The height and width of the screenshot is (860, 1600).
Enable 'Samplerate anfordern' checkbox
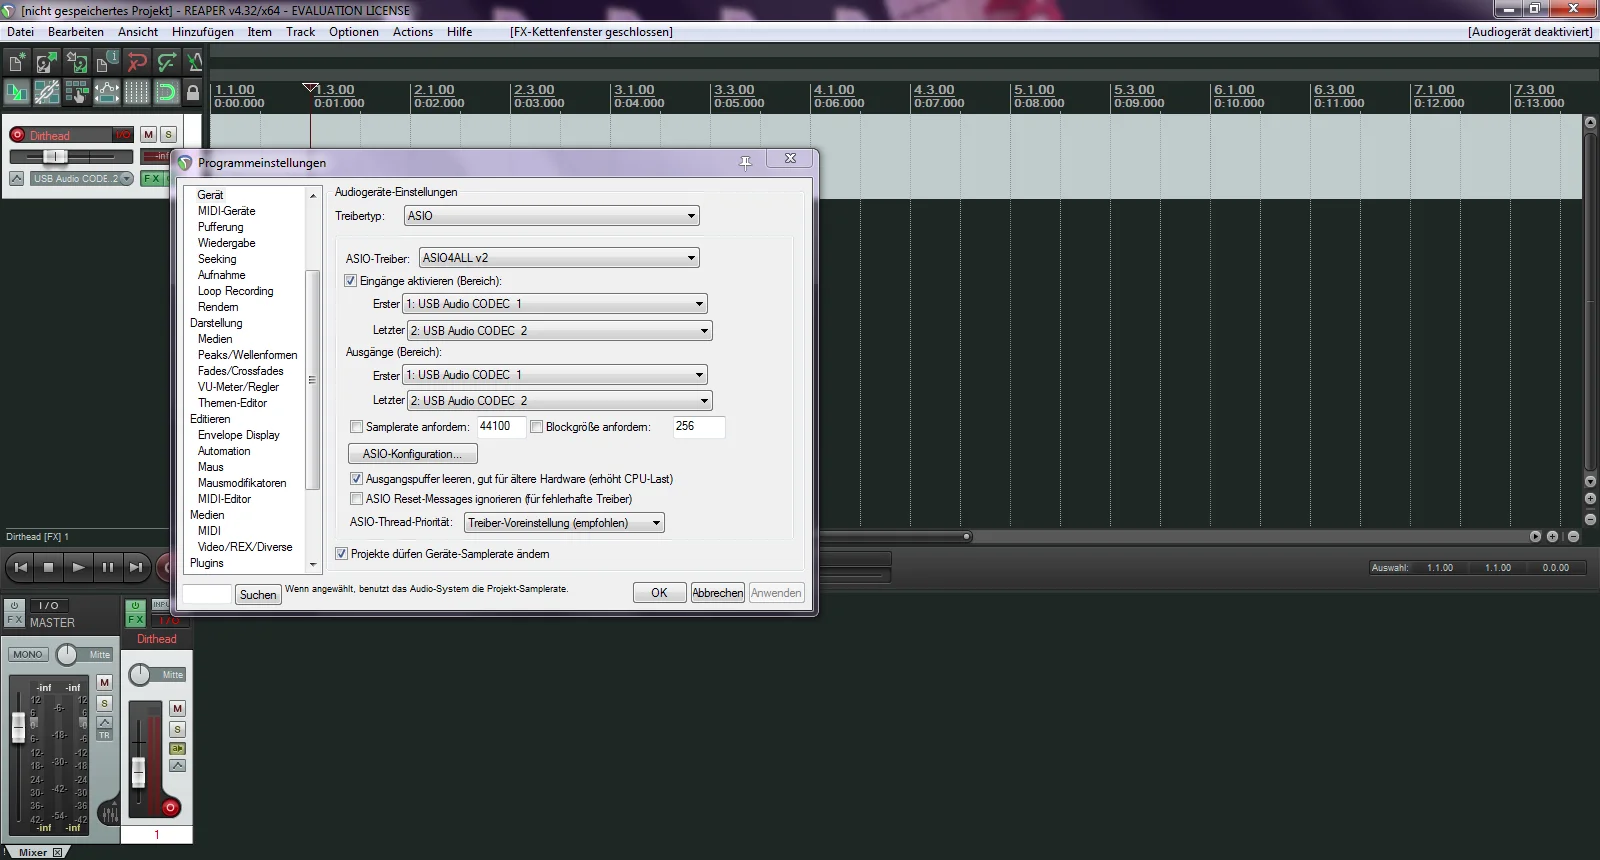tap(356, 427)
